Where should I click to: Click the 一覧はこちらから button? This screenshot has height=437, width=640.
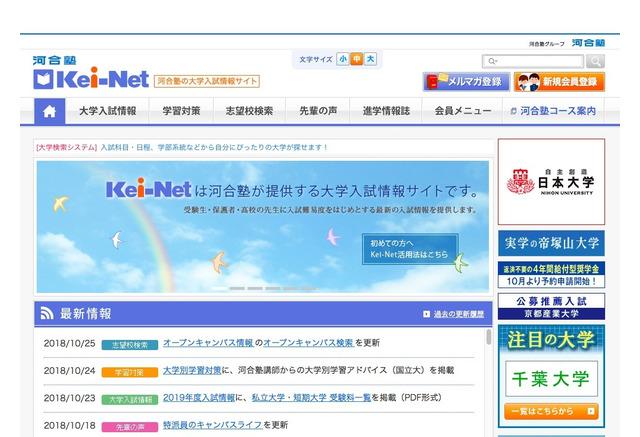click(x=551, y=411)
